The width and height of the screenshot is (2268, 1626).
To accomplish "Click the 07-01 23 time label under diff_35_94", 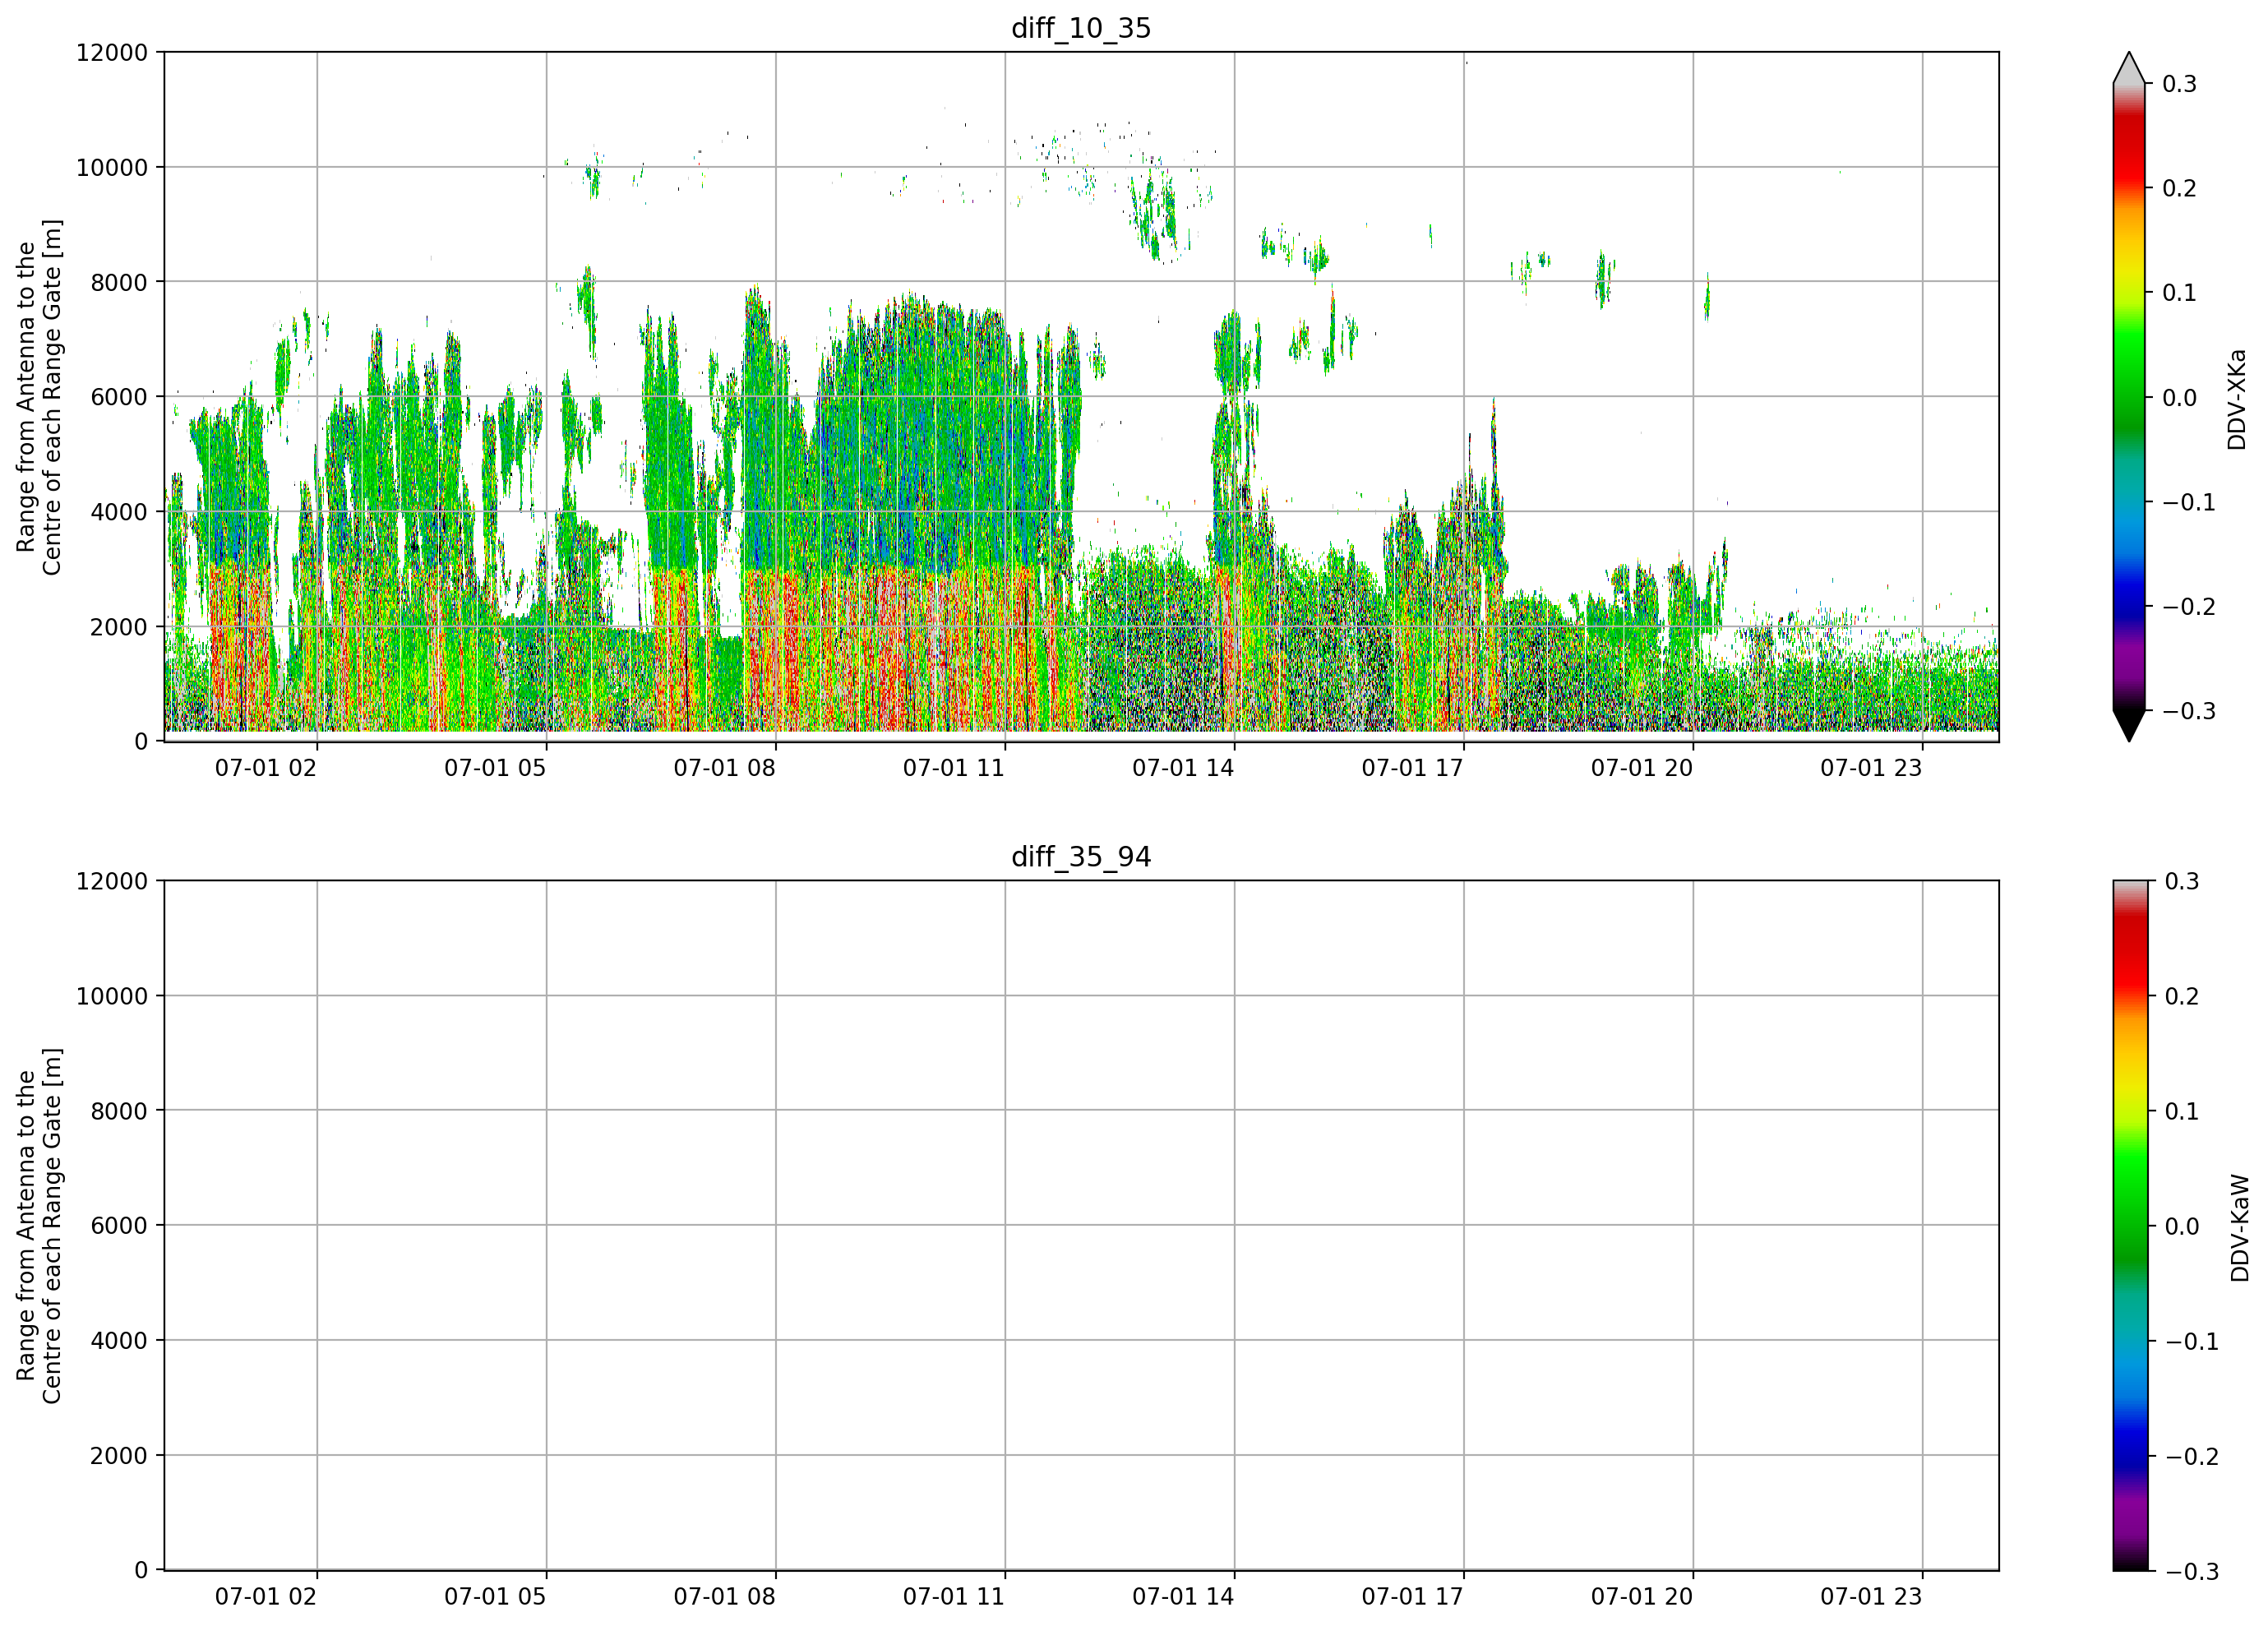I will tap(1871, 1597).
